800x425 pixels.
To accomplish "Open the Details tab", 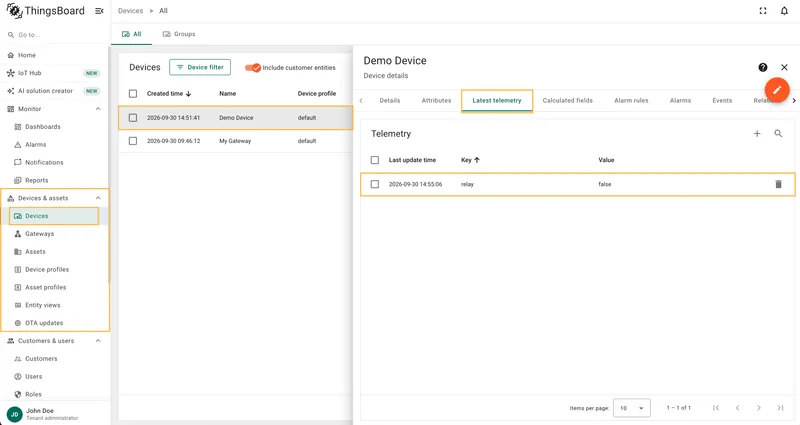I will tap(390, 101).
